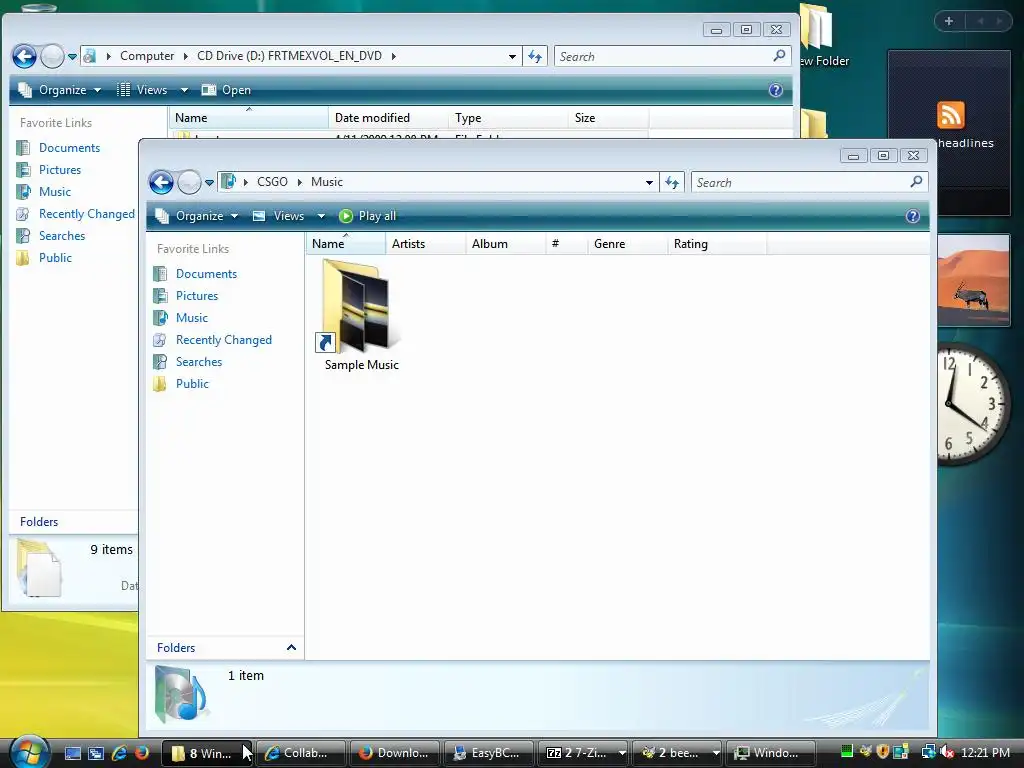Viewport: 1024px width, 768px height.
Task: Click Switch between windows quick launch icon
Action: pyautogui.click(x=96, y=753)
